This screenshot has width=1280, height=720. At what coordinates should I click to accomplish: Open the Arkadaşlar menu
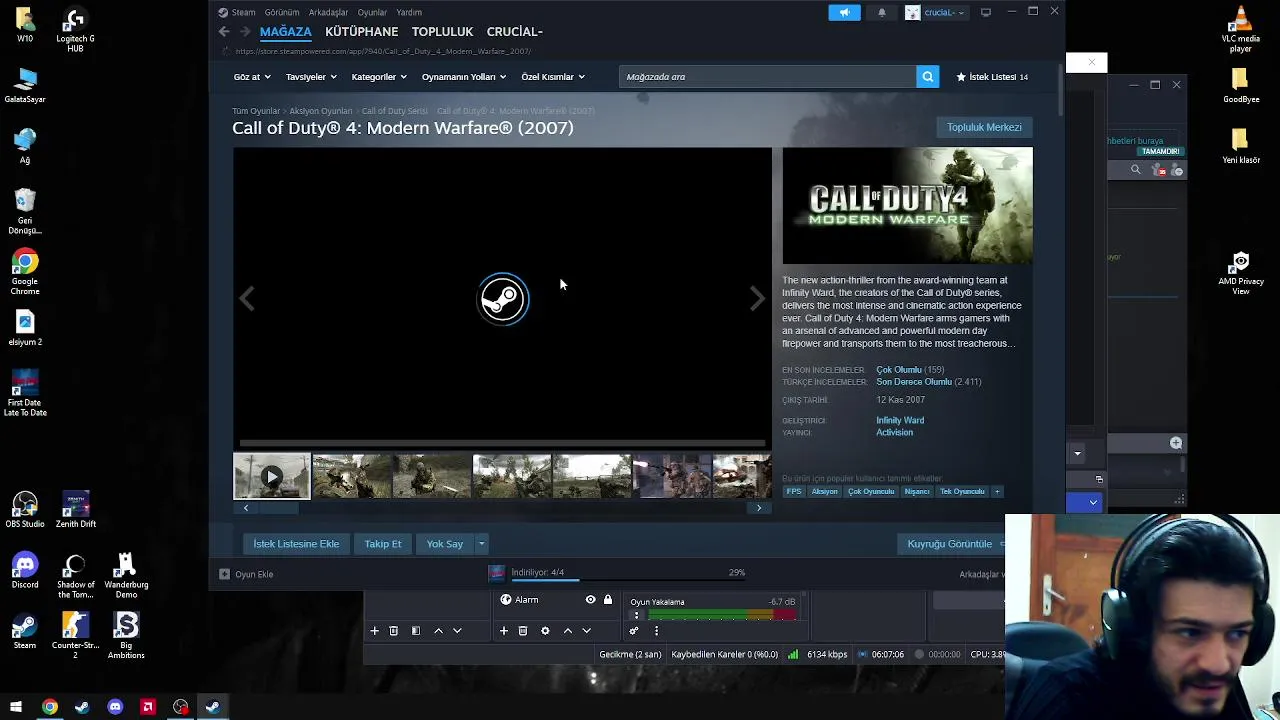pyautogui.click(x=328, y=12)
